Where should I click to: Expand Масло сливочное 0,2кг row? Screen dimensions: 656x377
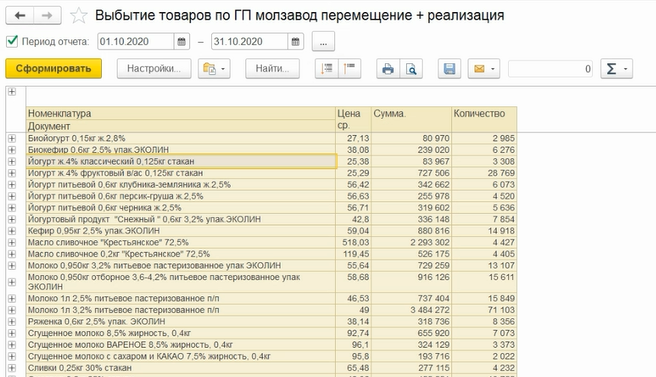point(12,254)
